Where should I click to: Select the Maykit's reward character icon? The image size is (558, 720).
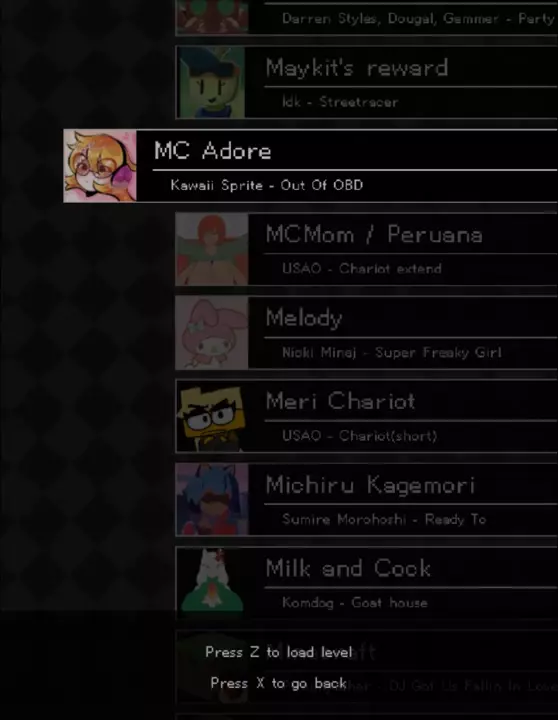click(x=212, y=82)
